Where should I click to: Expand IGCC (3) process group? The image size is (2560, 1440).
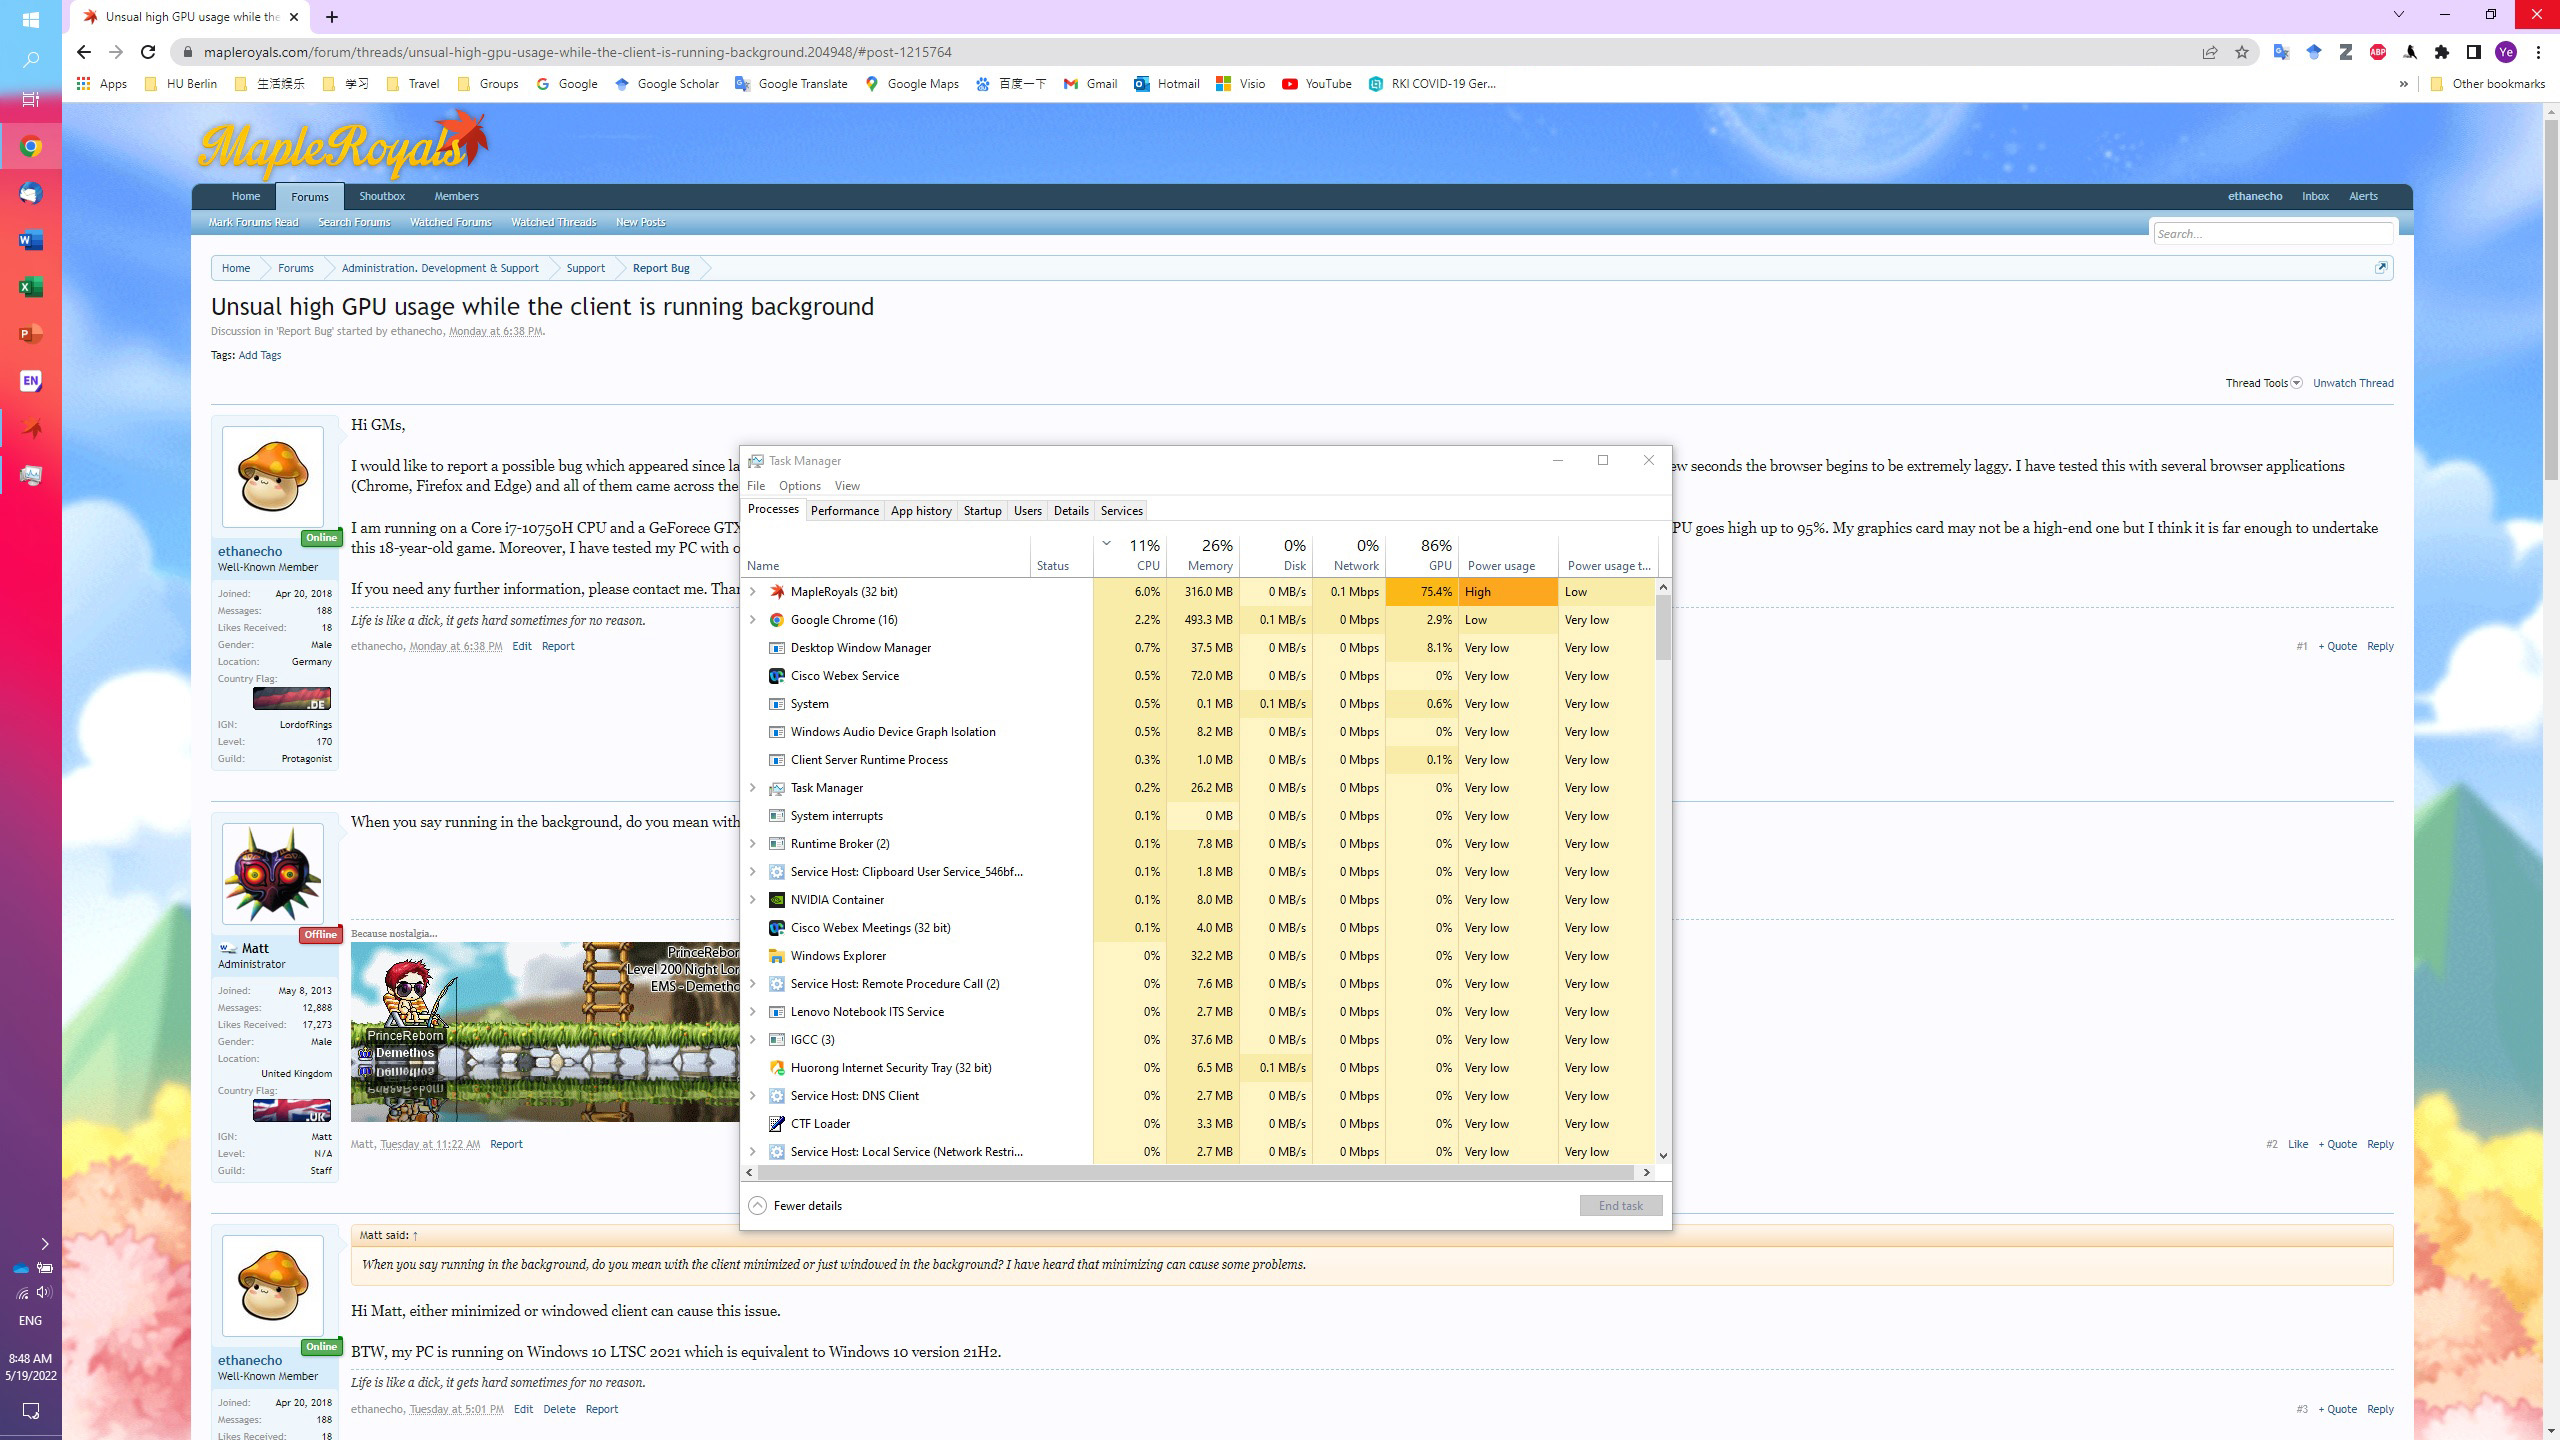click(753, 1040)
